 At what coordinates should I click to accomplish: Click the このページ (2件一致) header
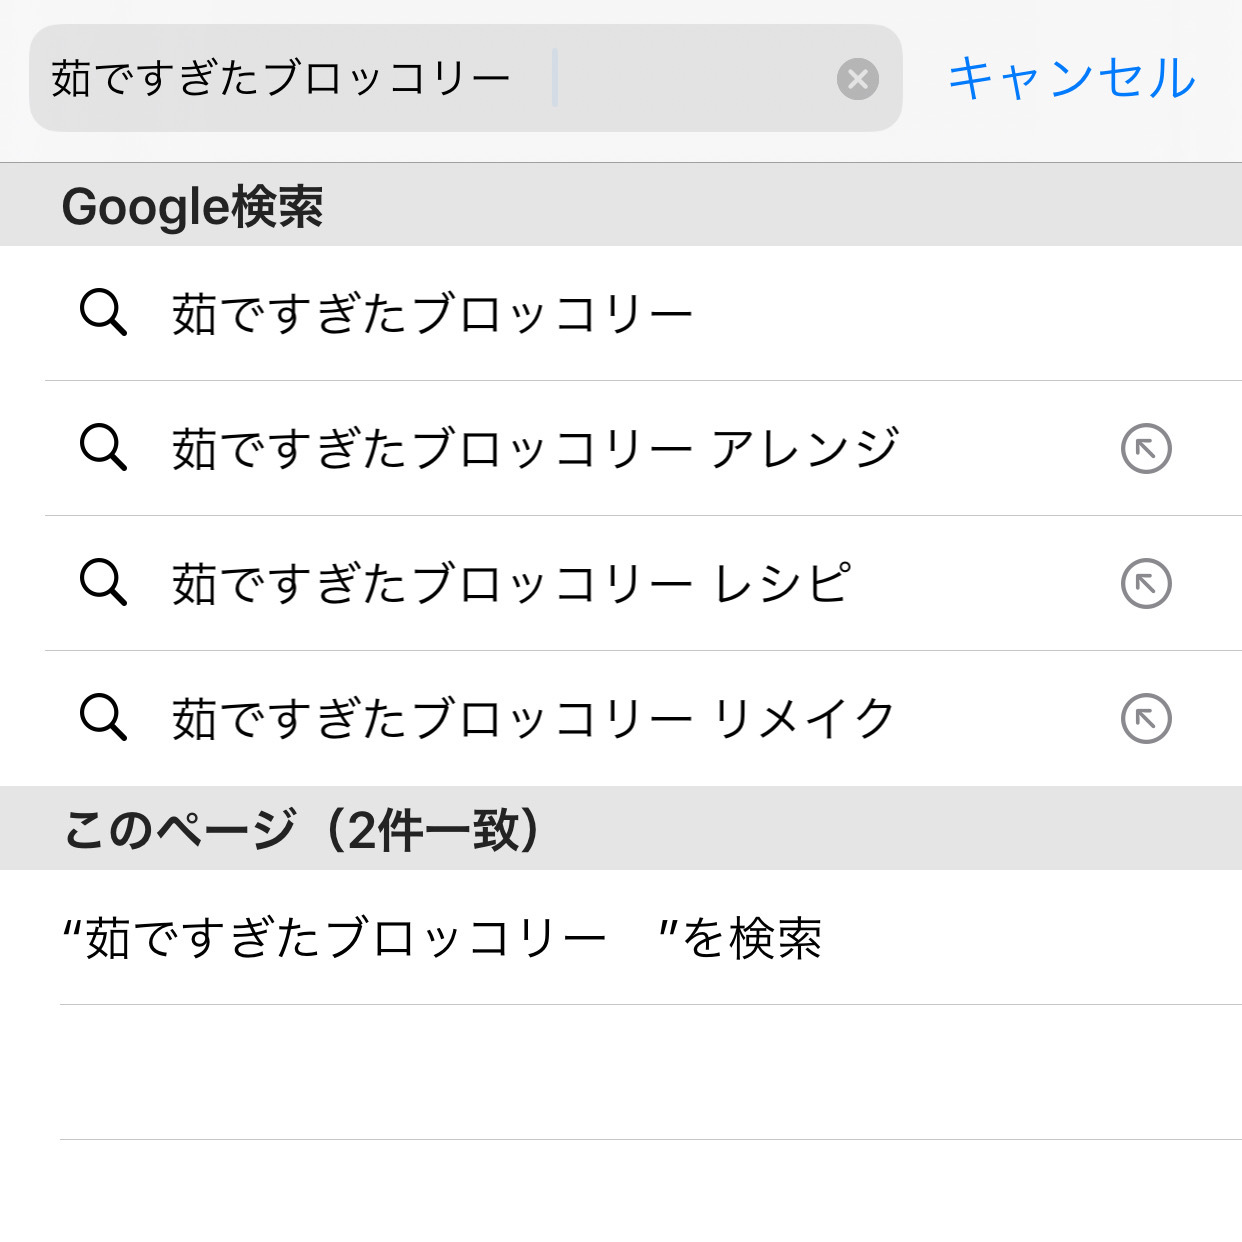[302, 829]
